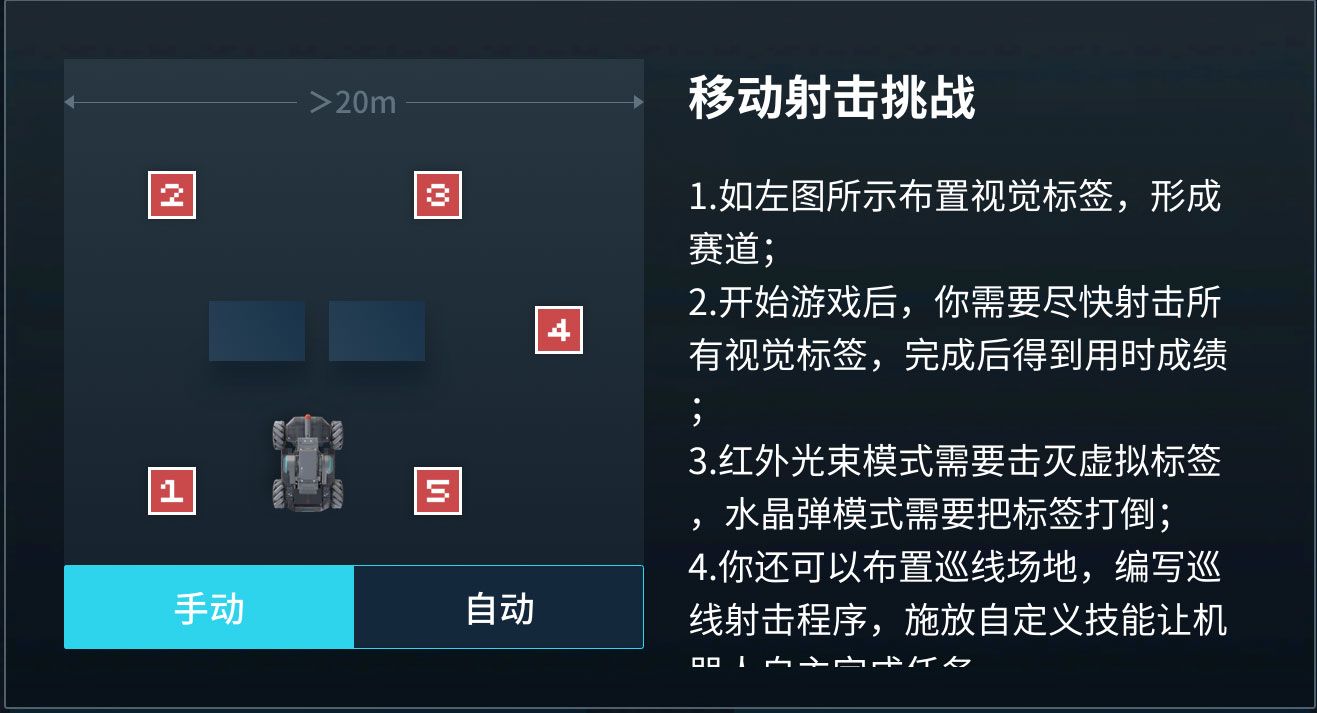Click the right arrowhead of width indicator
This screenshot has width=1317, height=713.
click(637, 101)
